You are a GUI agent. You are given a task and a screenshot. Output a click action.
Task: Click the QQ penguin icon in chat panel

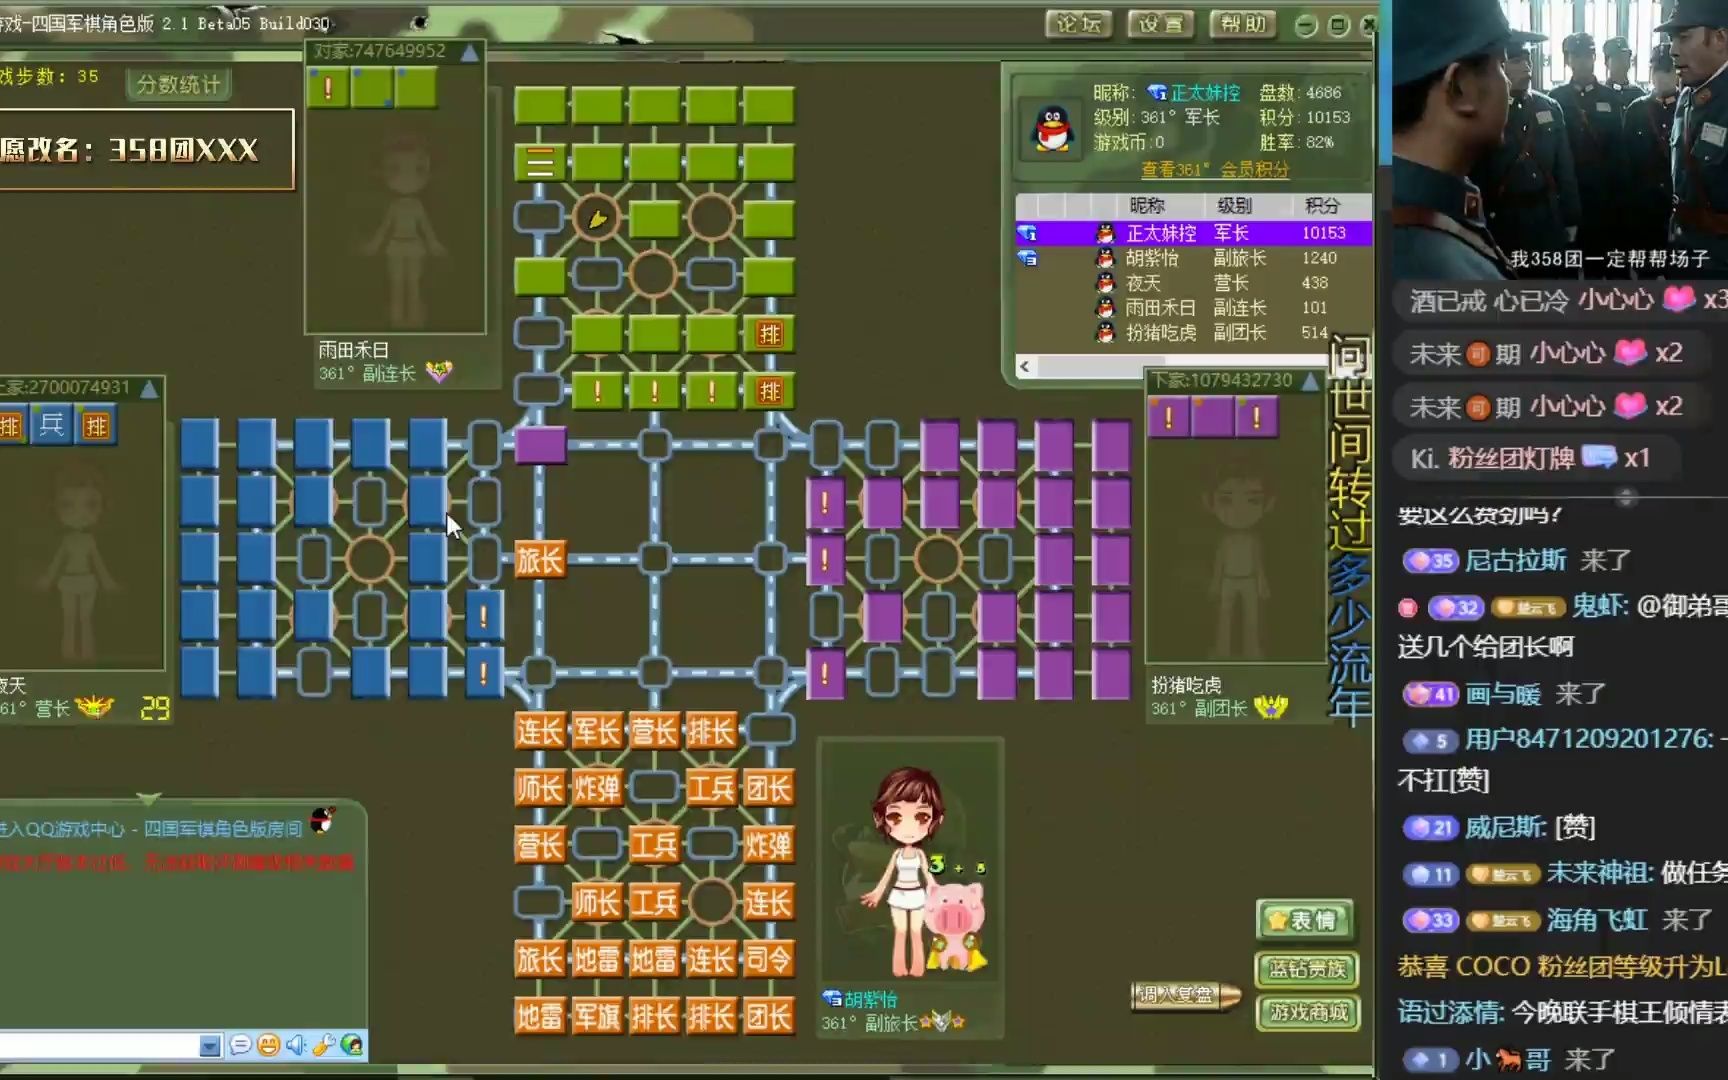[322, 821]
